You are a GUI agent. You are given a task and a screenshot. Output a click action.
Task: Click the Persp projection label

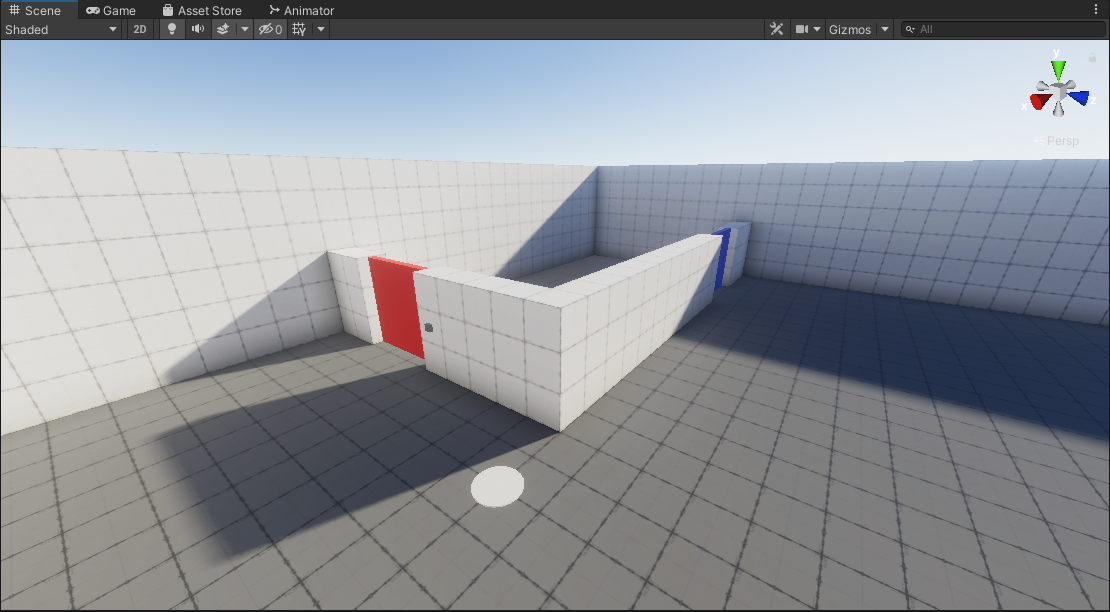tap(1062, 141)
